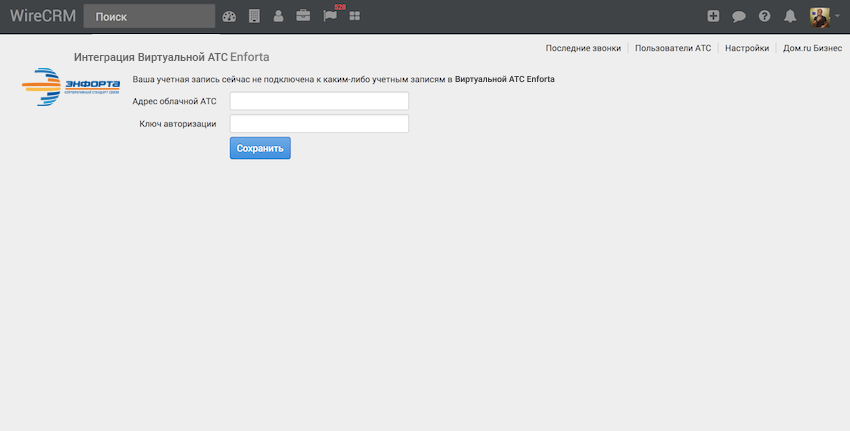Open the dashboard gauge icon
This screenshot has height=431, width=850.
(229, 16)
